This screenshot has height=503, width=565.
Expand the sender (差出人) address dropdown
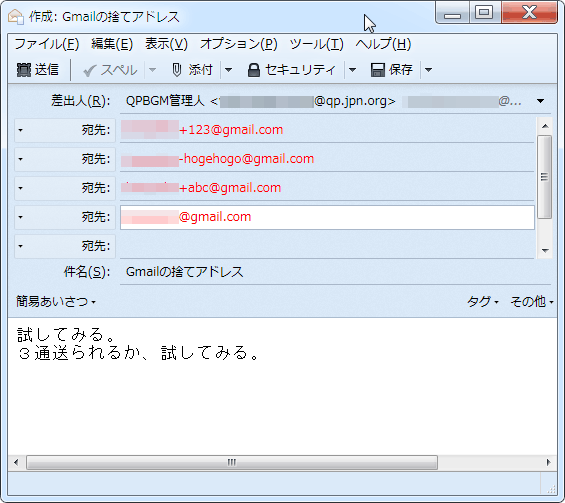(540, 101)
